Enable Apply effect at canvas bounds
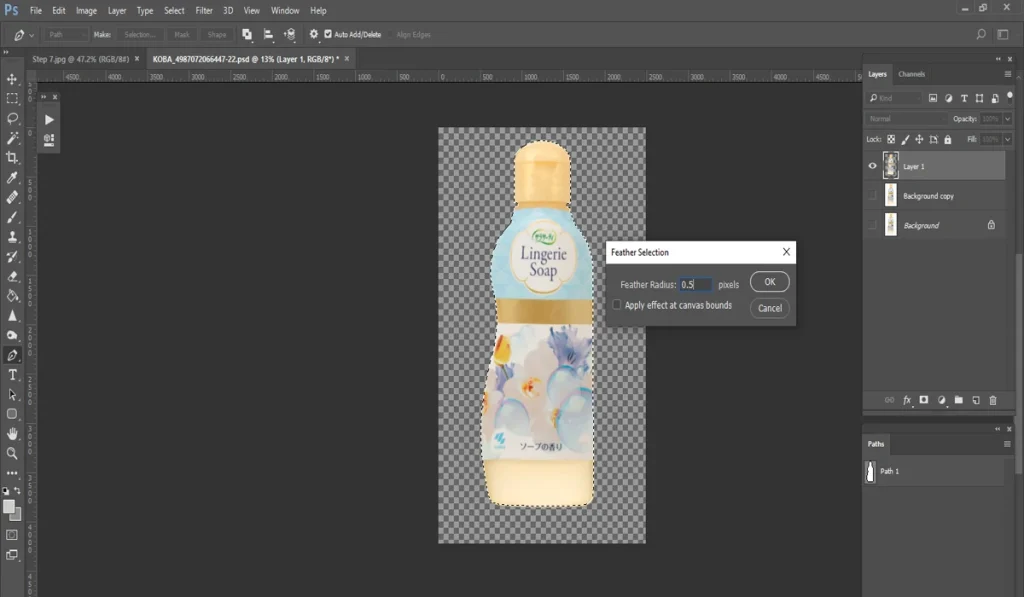The image size is (1024, 597). tap(616, 305)
